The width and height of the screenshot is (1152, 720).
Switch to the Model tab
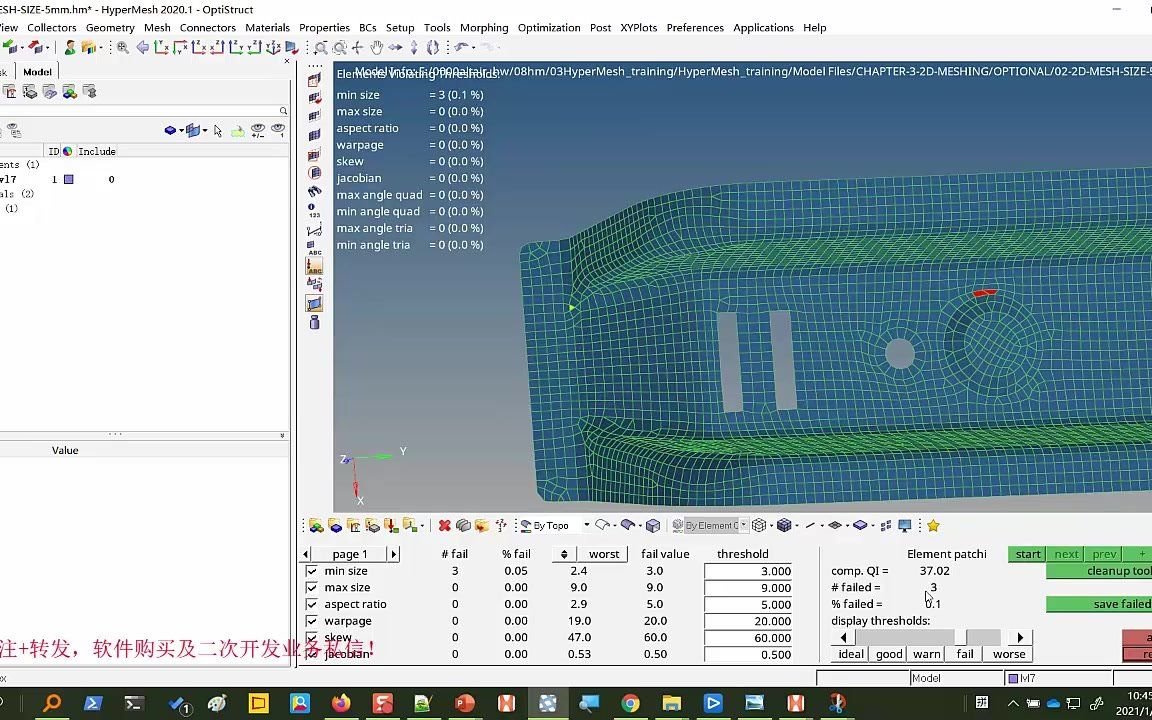[37, 71]
